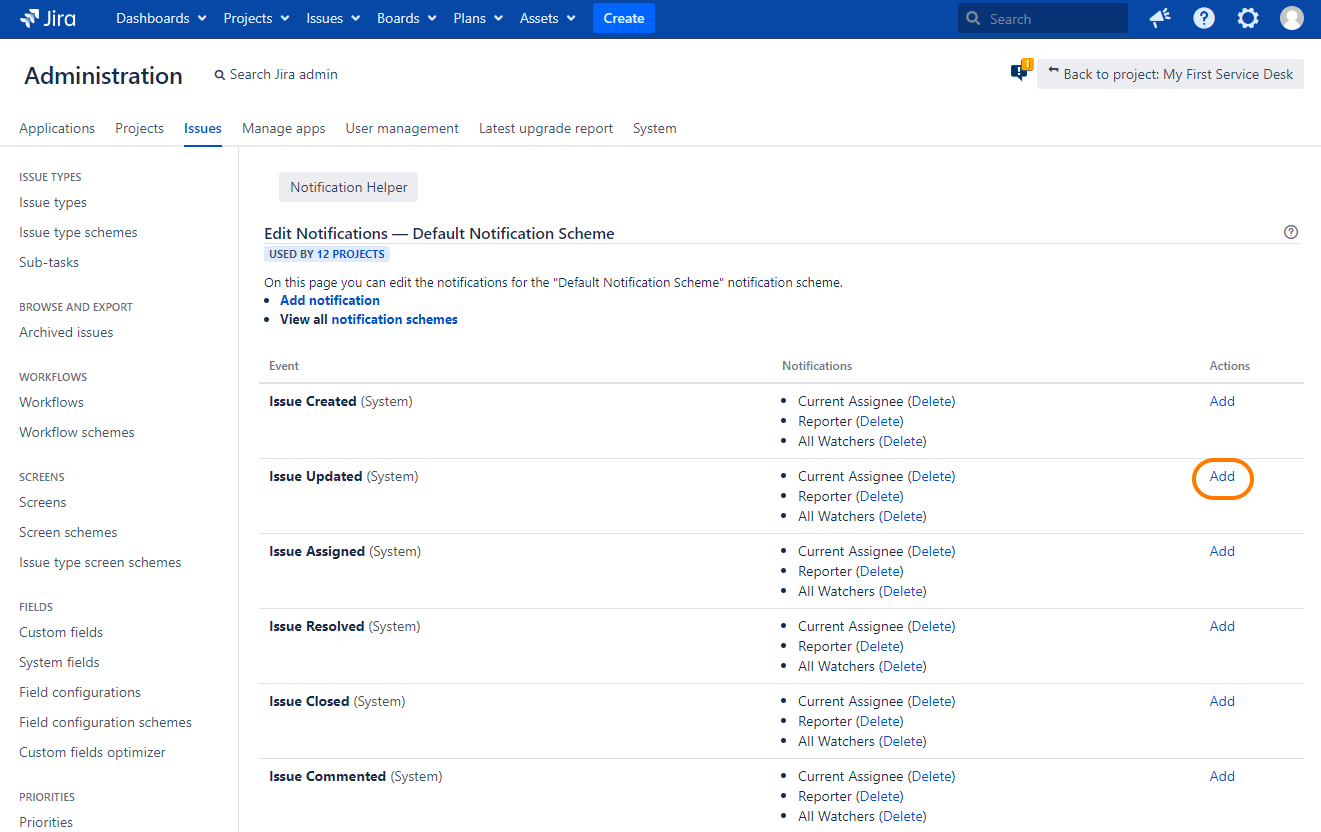The width and height of the screenshot is (1321, 832).
Task: Click the Jira logo in header
Action: click(48, 18)
